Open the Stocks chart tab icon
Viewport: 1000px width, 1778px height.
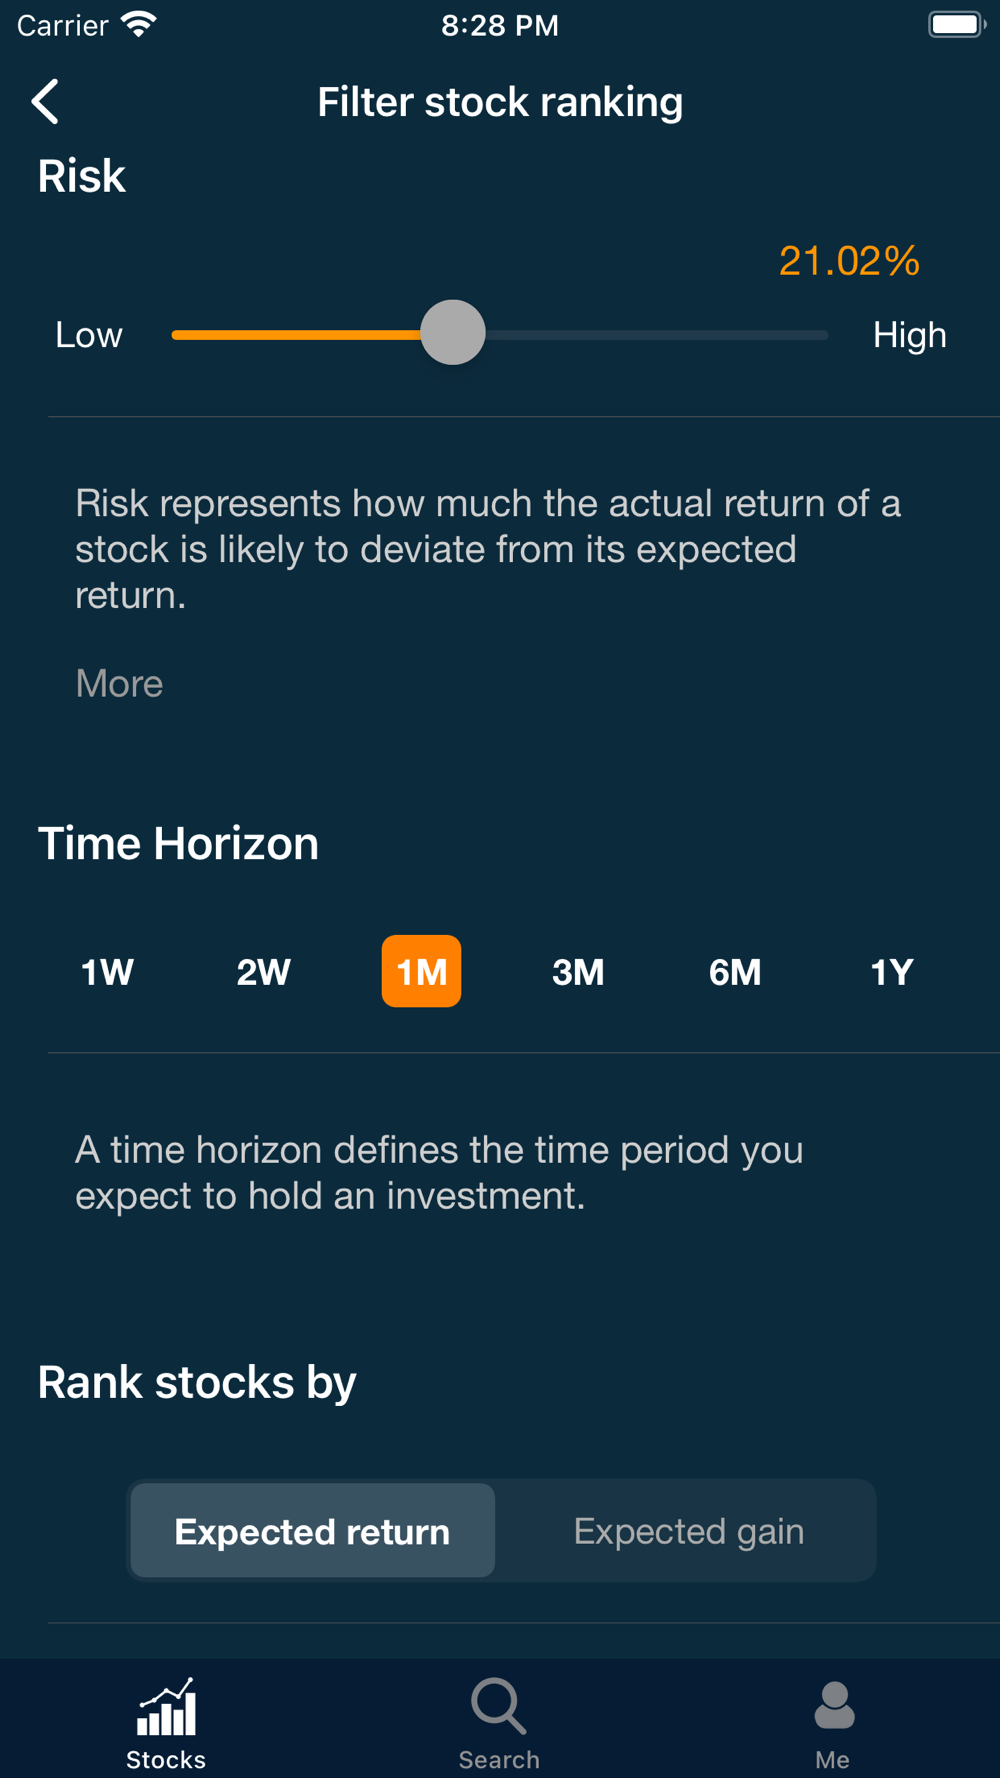pos(166,1707)
